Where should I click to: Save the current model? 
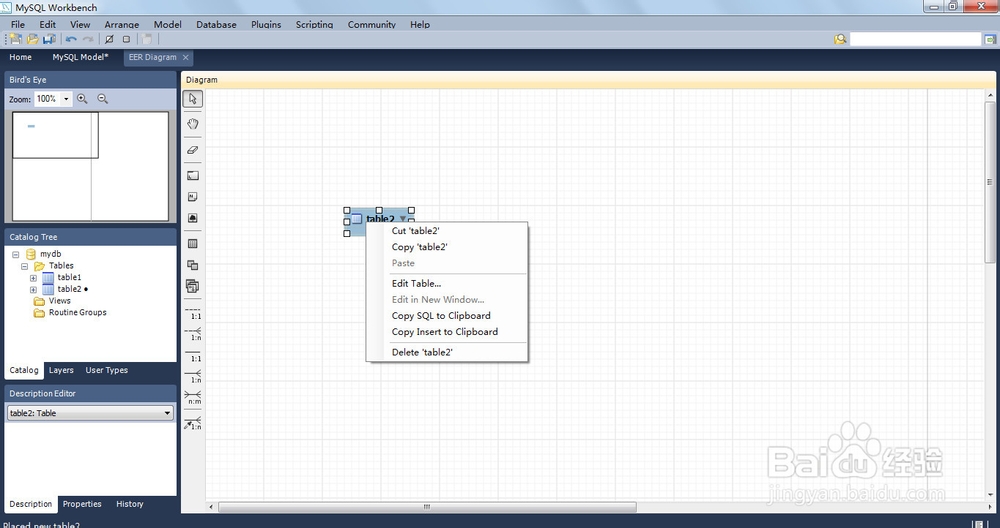pyautogui.click(x=49, y=40)
